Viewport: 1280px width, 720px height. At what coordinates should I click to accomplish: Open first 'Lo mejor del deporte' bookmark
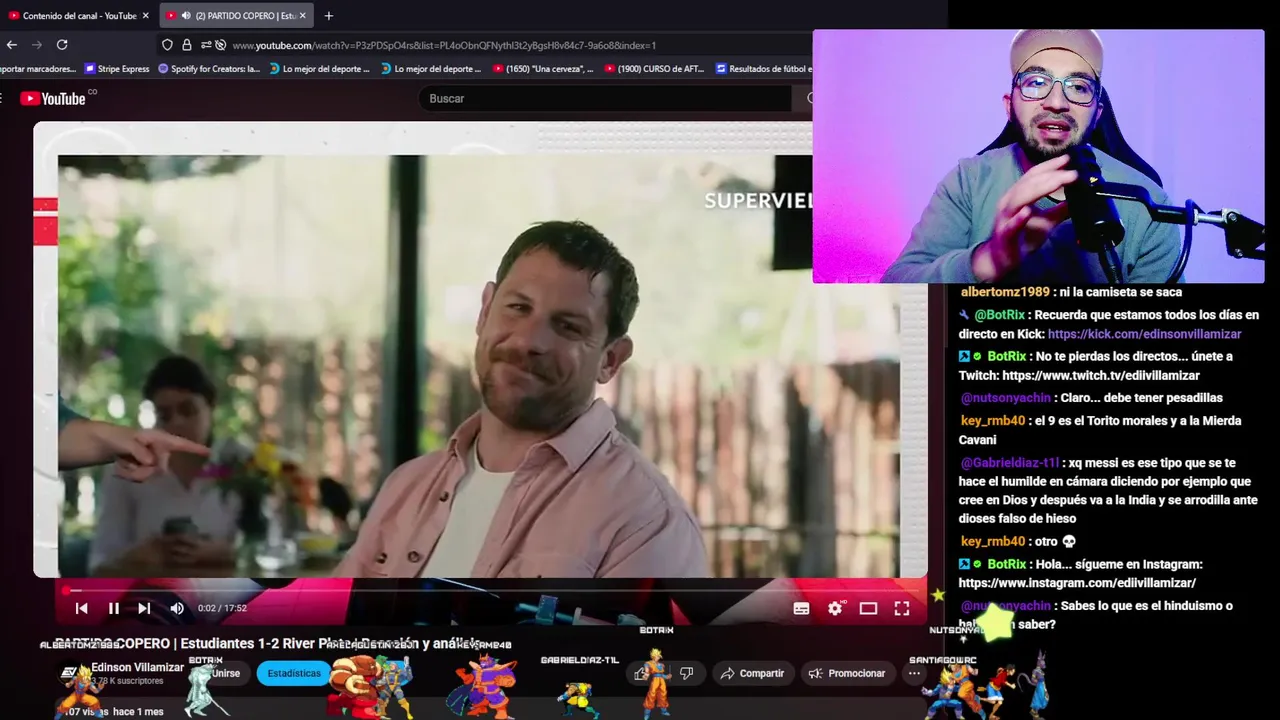[x=320, y=69]
